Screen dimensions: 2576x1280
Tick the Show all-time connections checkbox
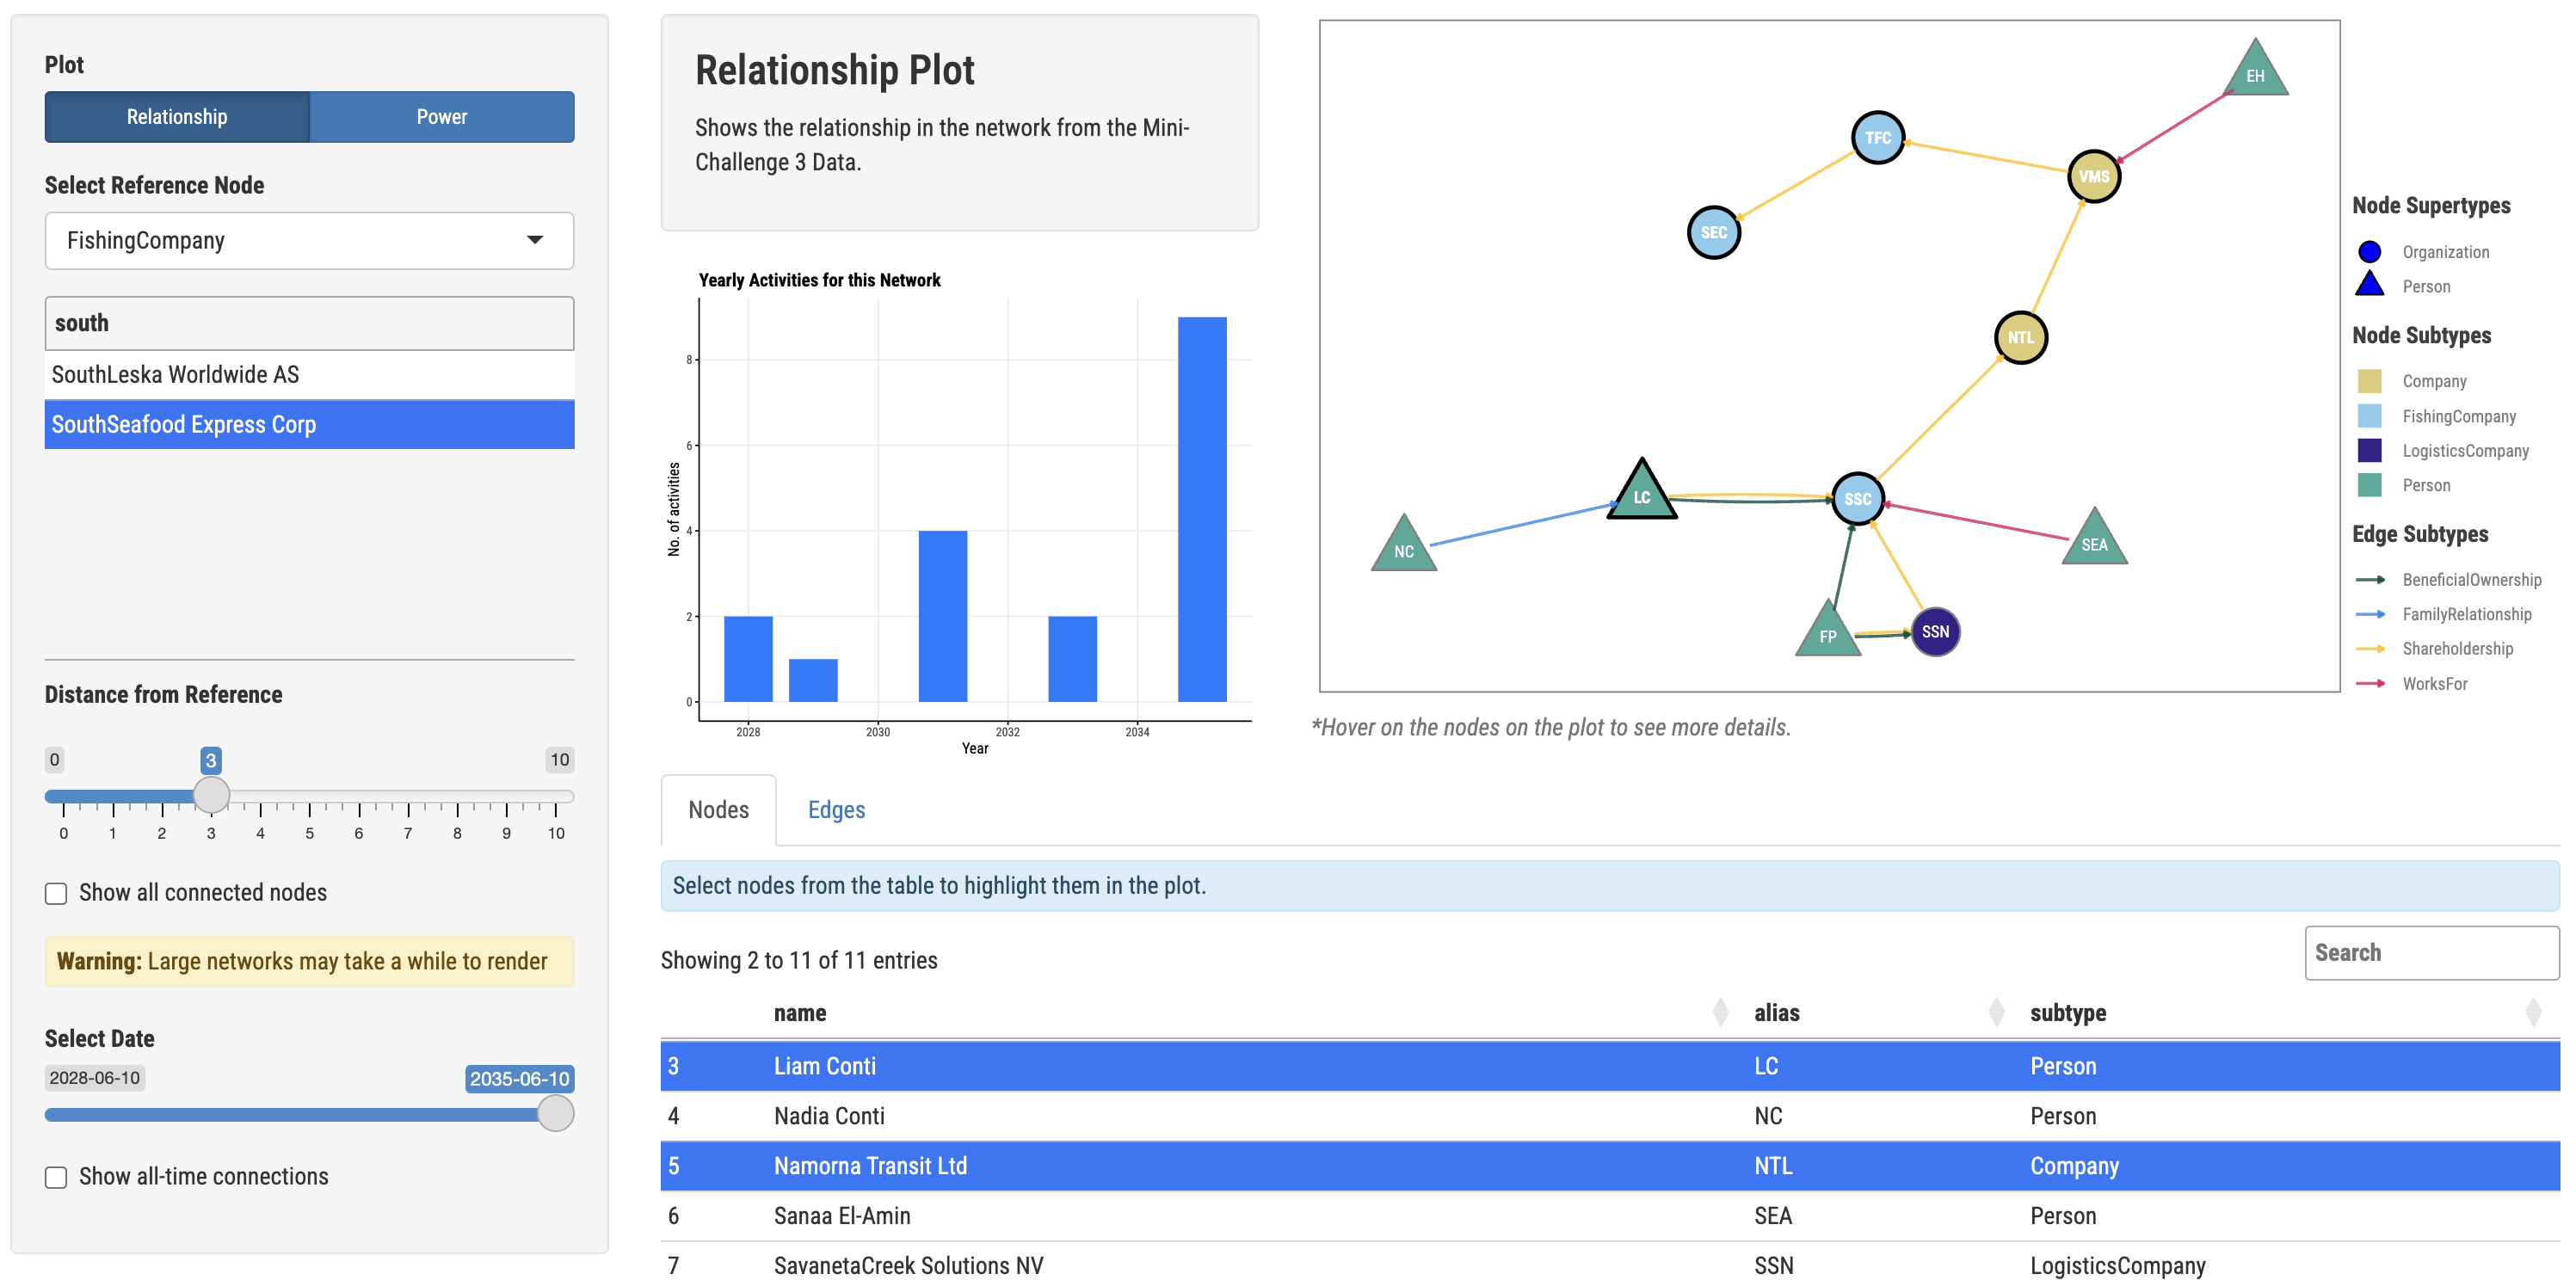coord(56,1177)
